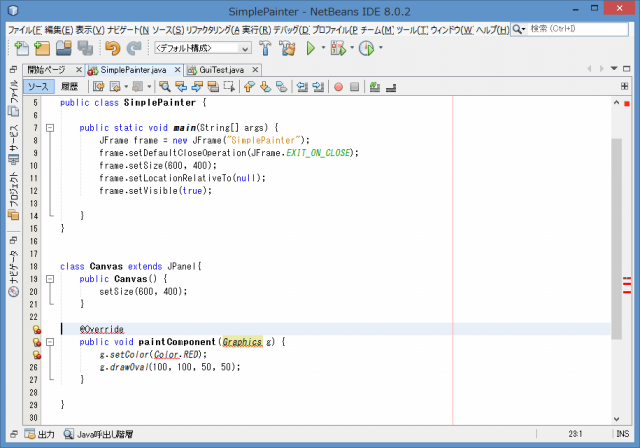Go to Next Bookmark icon
640x448 pixels.
point(265,86)
